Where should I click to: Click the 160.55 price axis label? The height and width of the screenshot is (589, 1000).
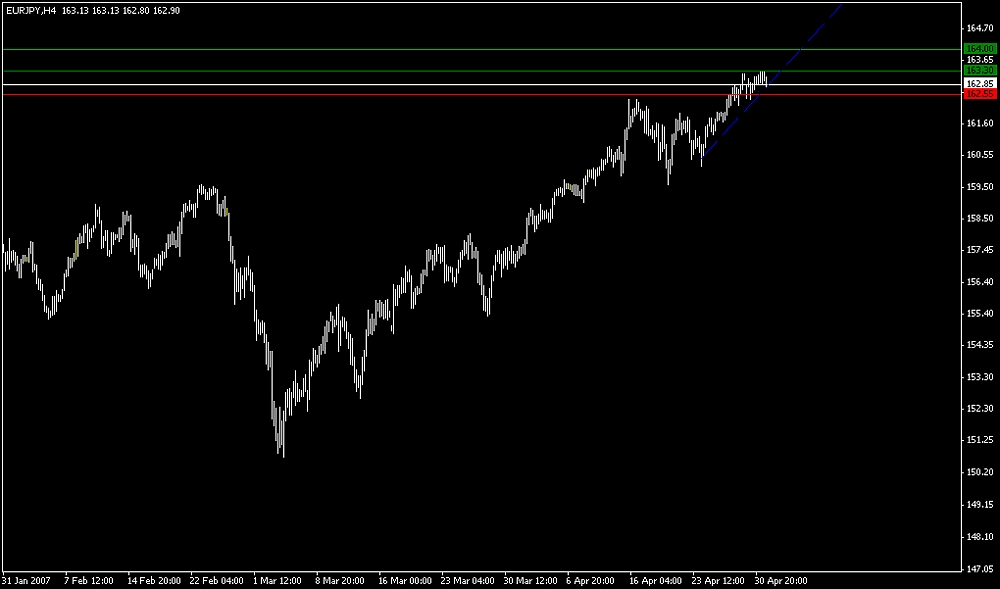[980, 155]
